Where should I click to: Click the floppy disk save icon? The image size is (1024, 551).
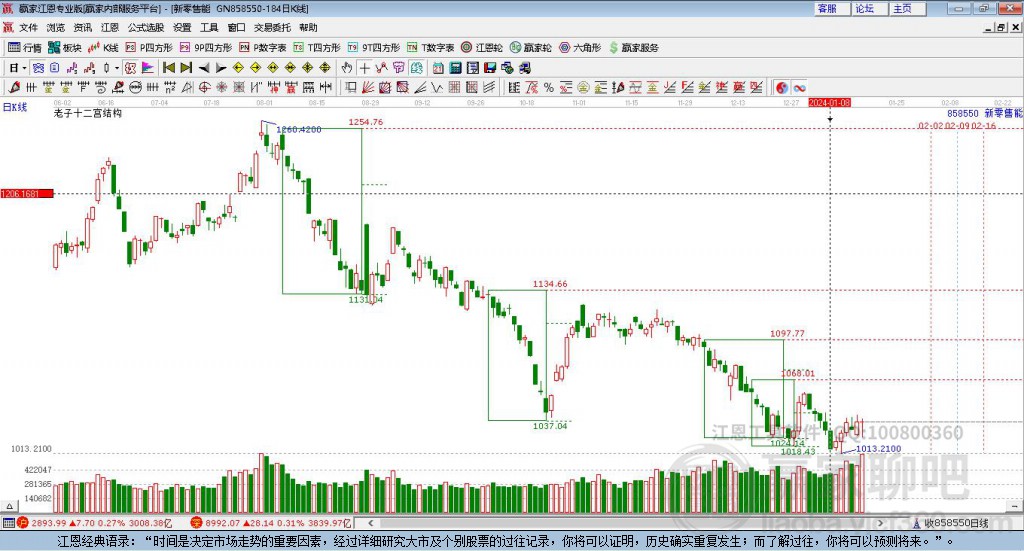click(x=490, y=68)
